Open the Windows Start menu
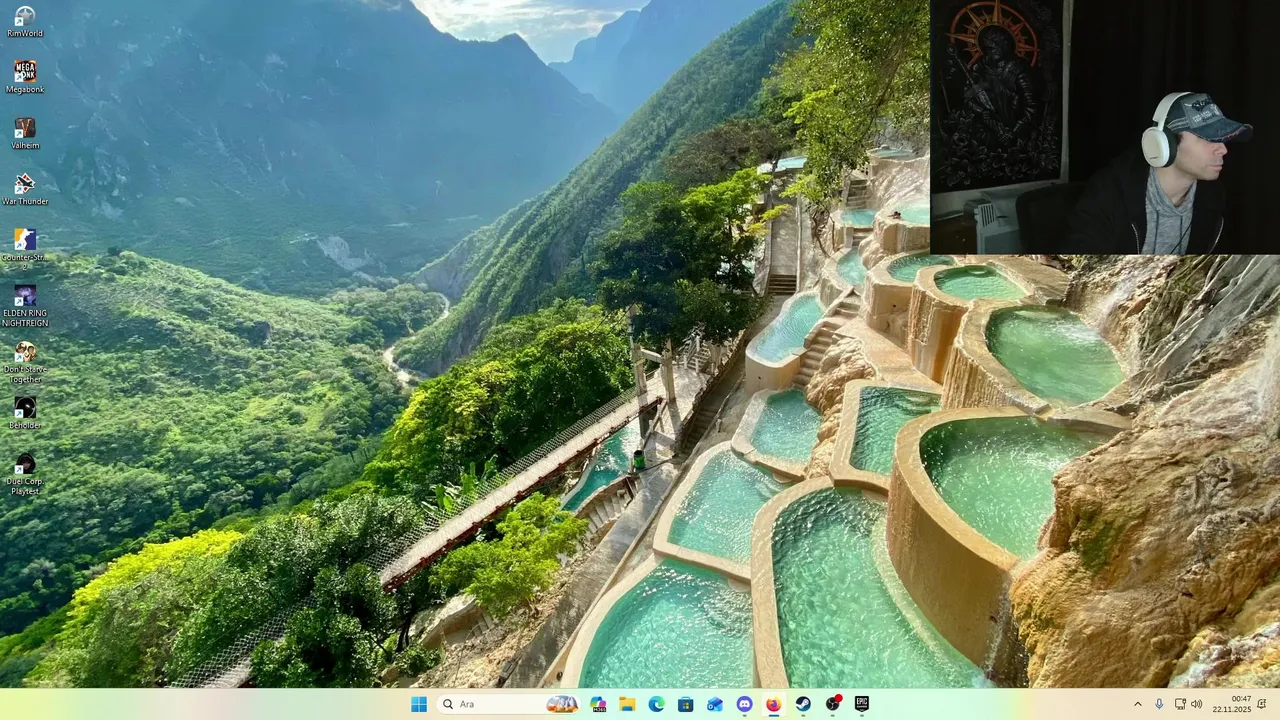Viewport: 1280px width, 720px height. click(x=419, y=704)
